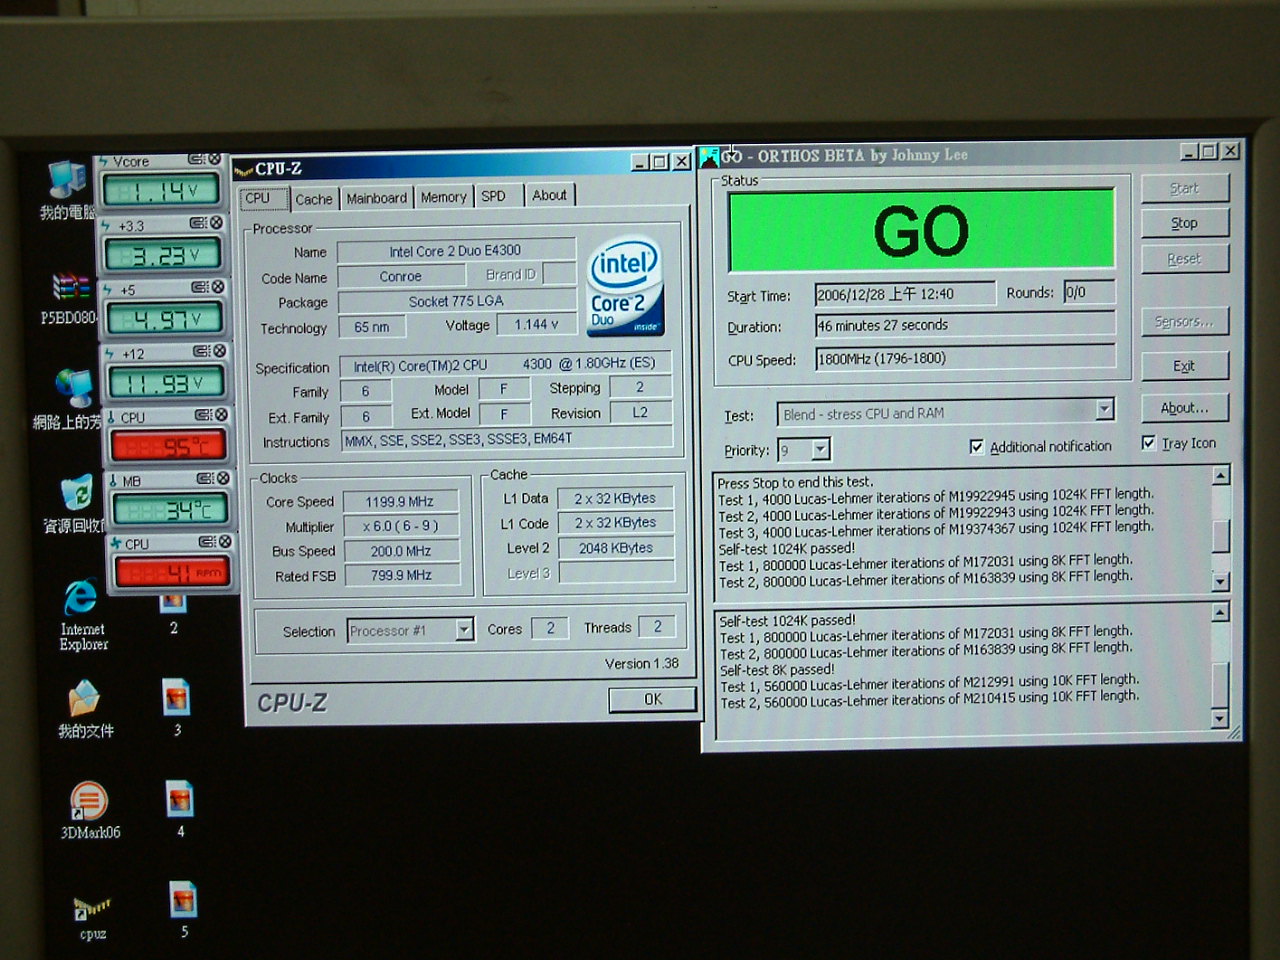Click the Name field Intel Core 2 Duo E4300

point(455,250)
